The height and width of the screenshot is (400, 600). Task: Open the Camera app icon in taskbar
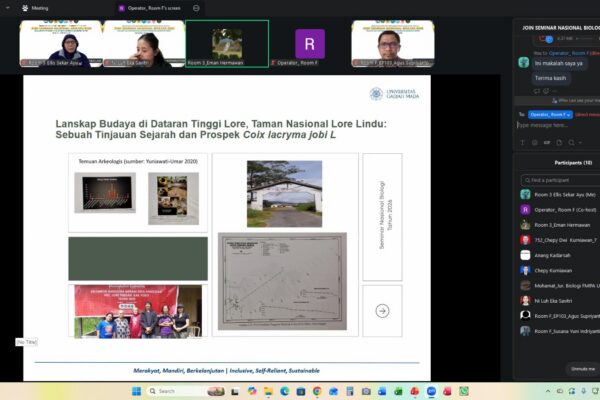pos(366,391)
